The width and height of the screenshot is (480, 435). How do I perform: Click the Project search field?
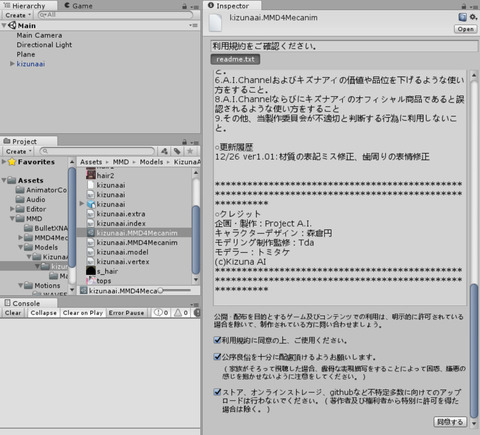97,151
